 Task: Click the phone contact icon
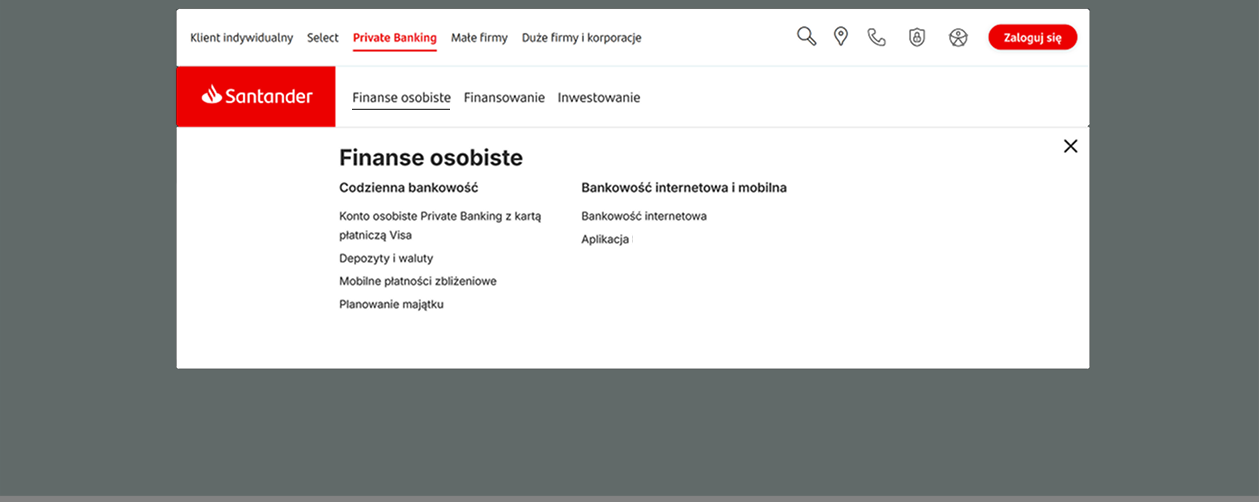[877, 37]
